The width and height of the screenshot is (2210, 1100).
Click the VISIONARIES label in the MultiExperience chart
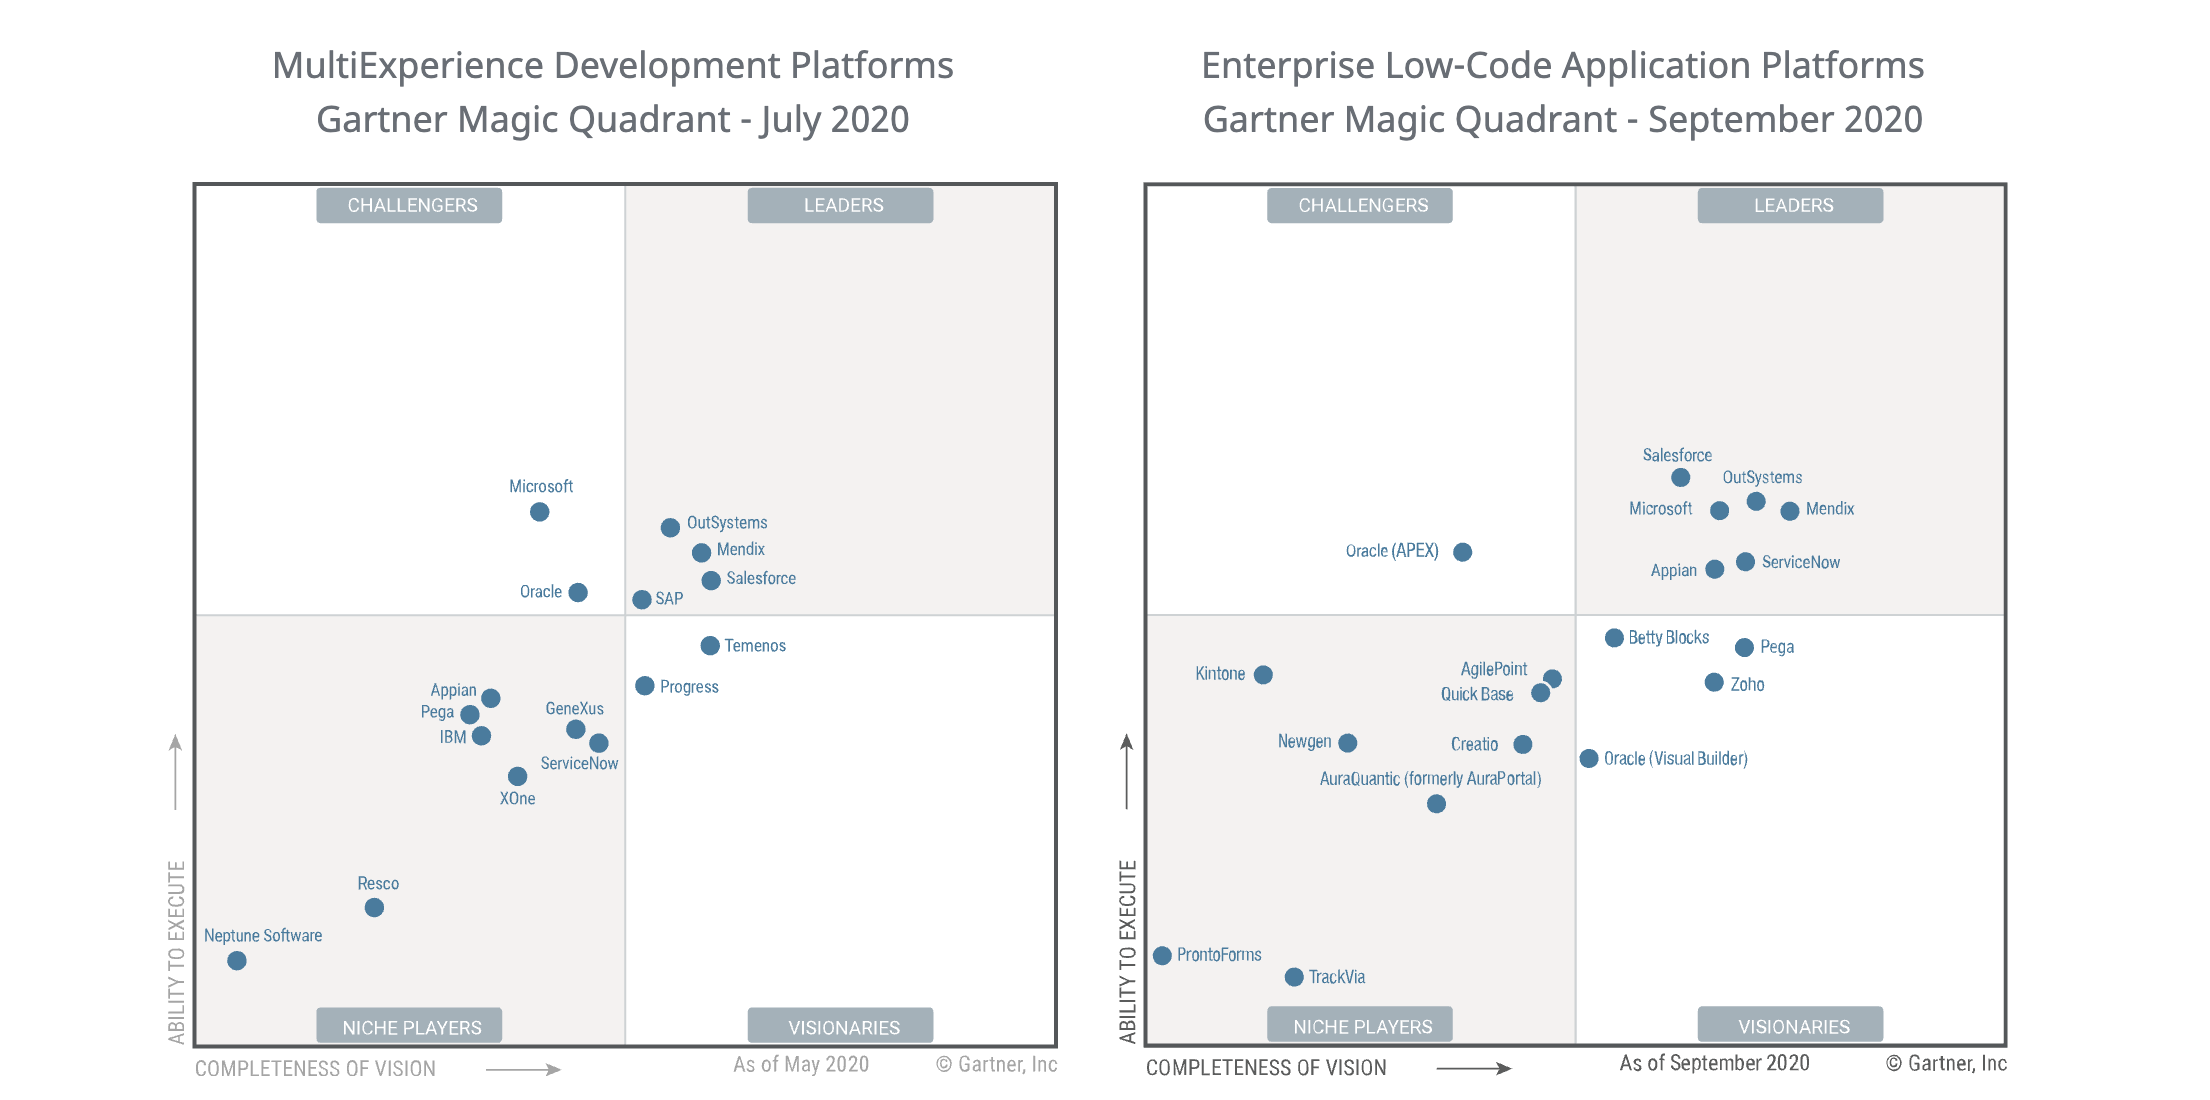click(x=840, y=1026)
